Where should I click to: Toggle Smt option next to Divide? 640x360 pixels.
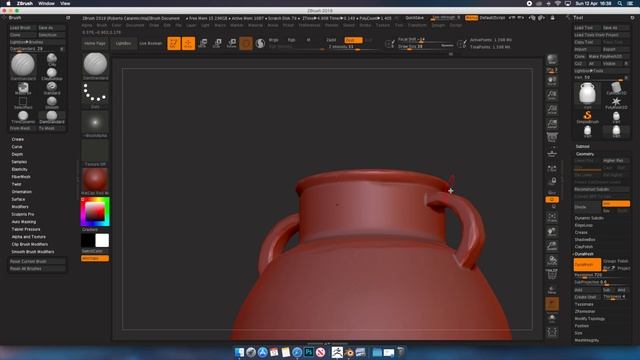(x=616, y=203)
